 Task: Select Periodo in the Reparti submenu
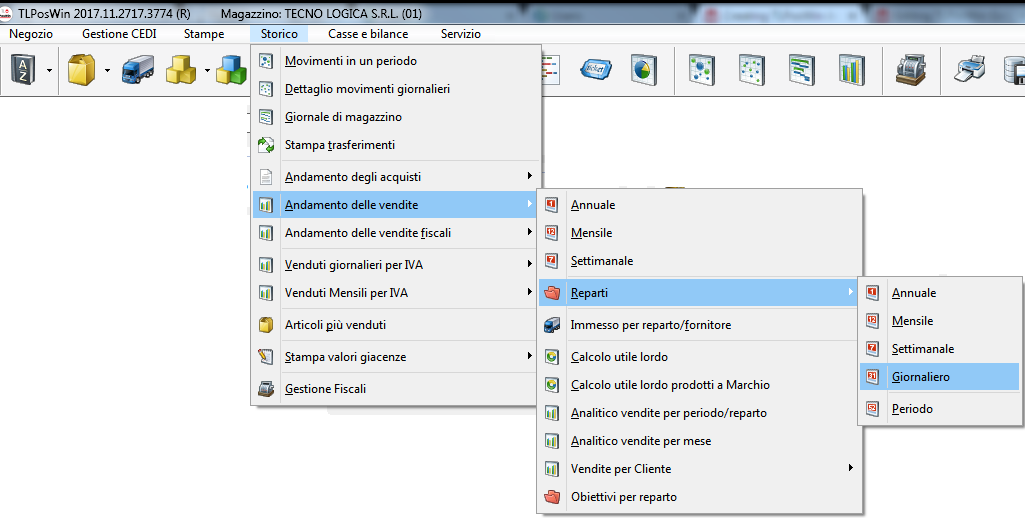tap(912, 409)
